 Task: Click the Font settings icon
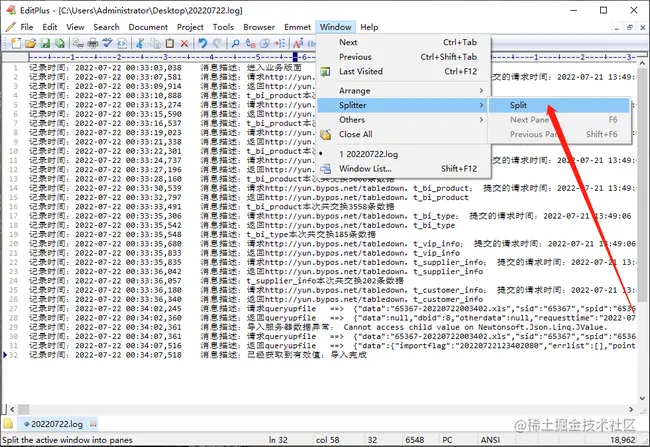(298, 43)
